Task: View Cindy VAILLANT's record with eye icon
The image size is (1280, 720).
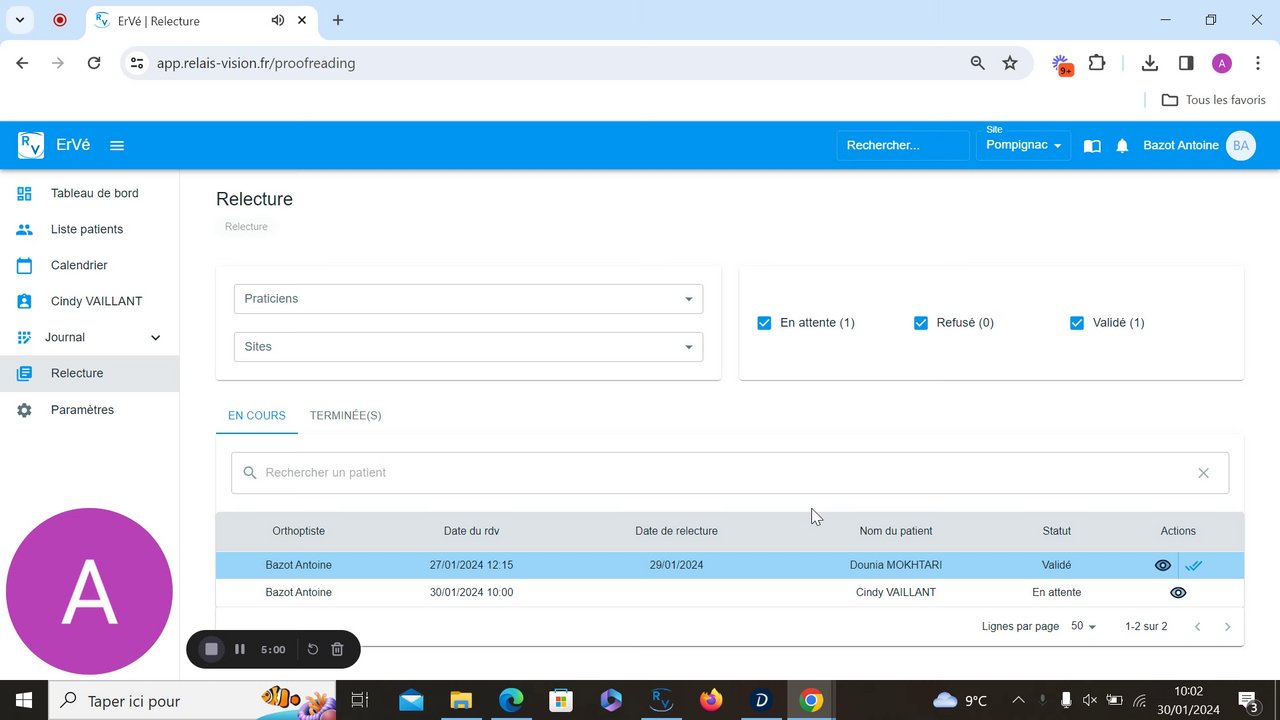Action: tap(1178, 592)
